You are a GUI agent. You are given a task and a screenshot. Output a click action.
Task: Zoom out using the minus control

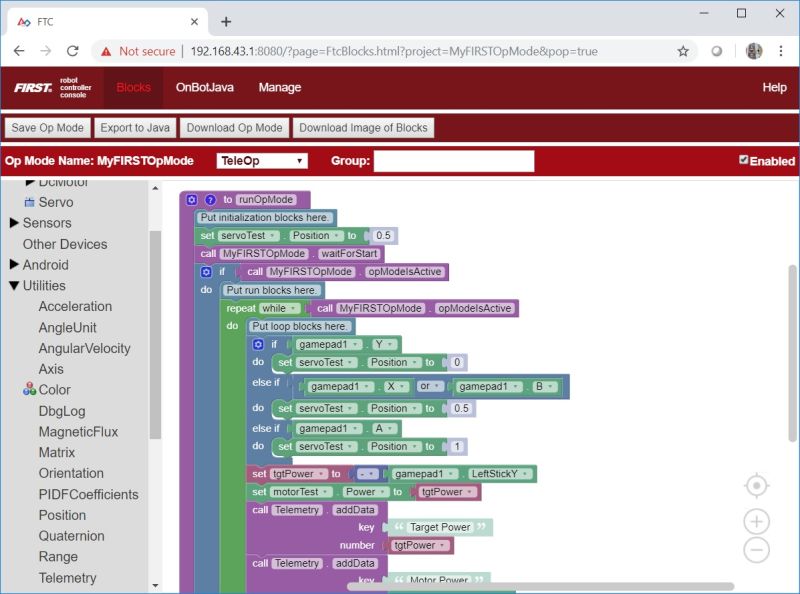pos(756,551)
